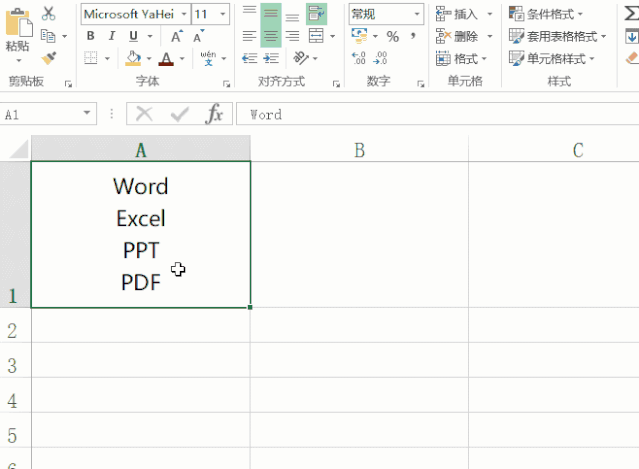
Task: Click Insert Function fx icon
Action: 215,114
